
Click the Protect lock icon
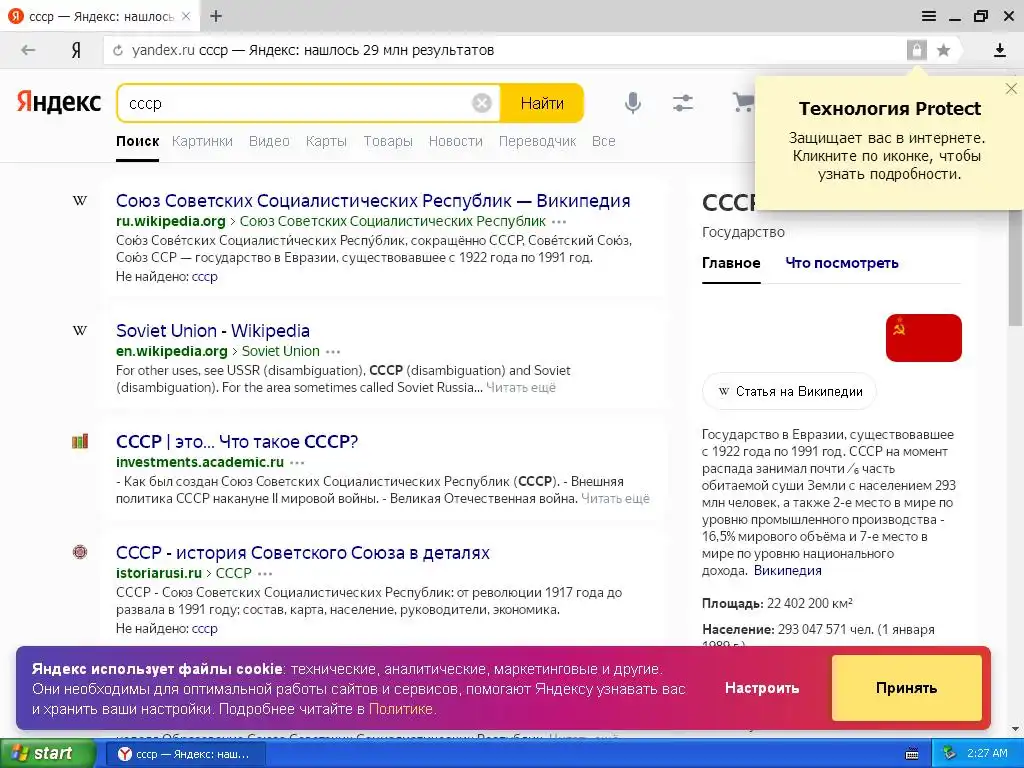916,50
